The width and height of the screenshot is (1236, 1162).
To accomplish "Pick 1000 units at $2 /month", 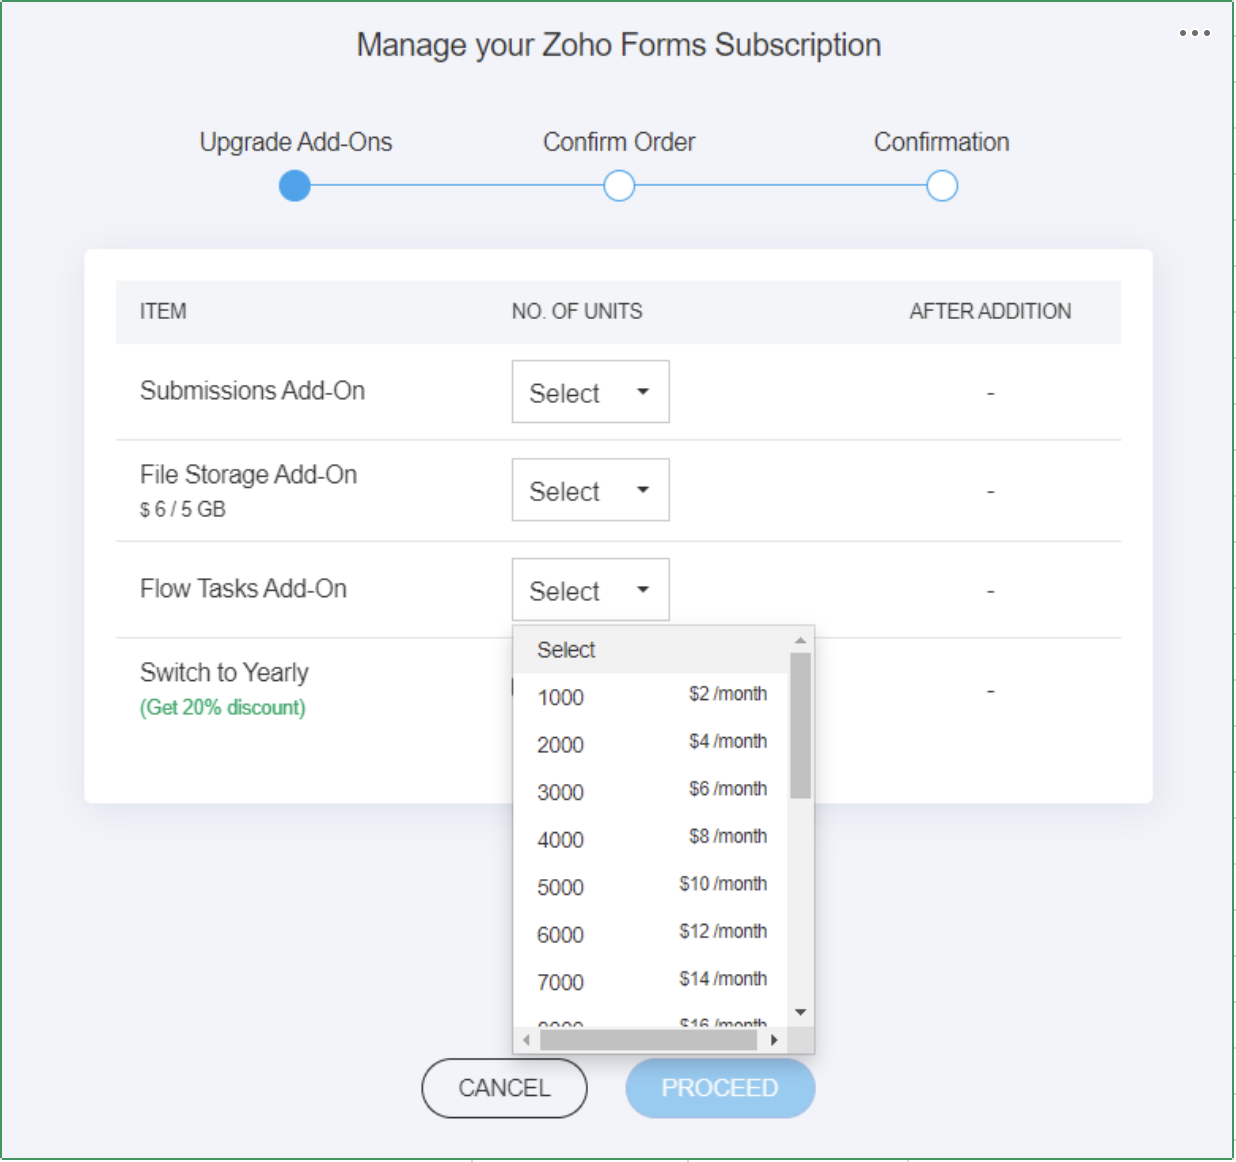I will (650, 697).
